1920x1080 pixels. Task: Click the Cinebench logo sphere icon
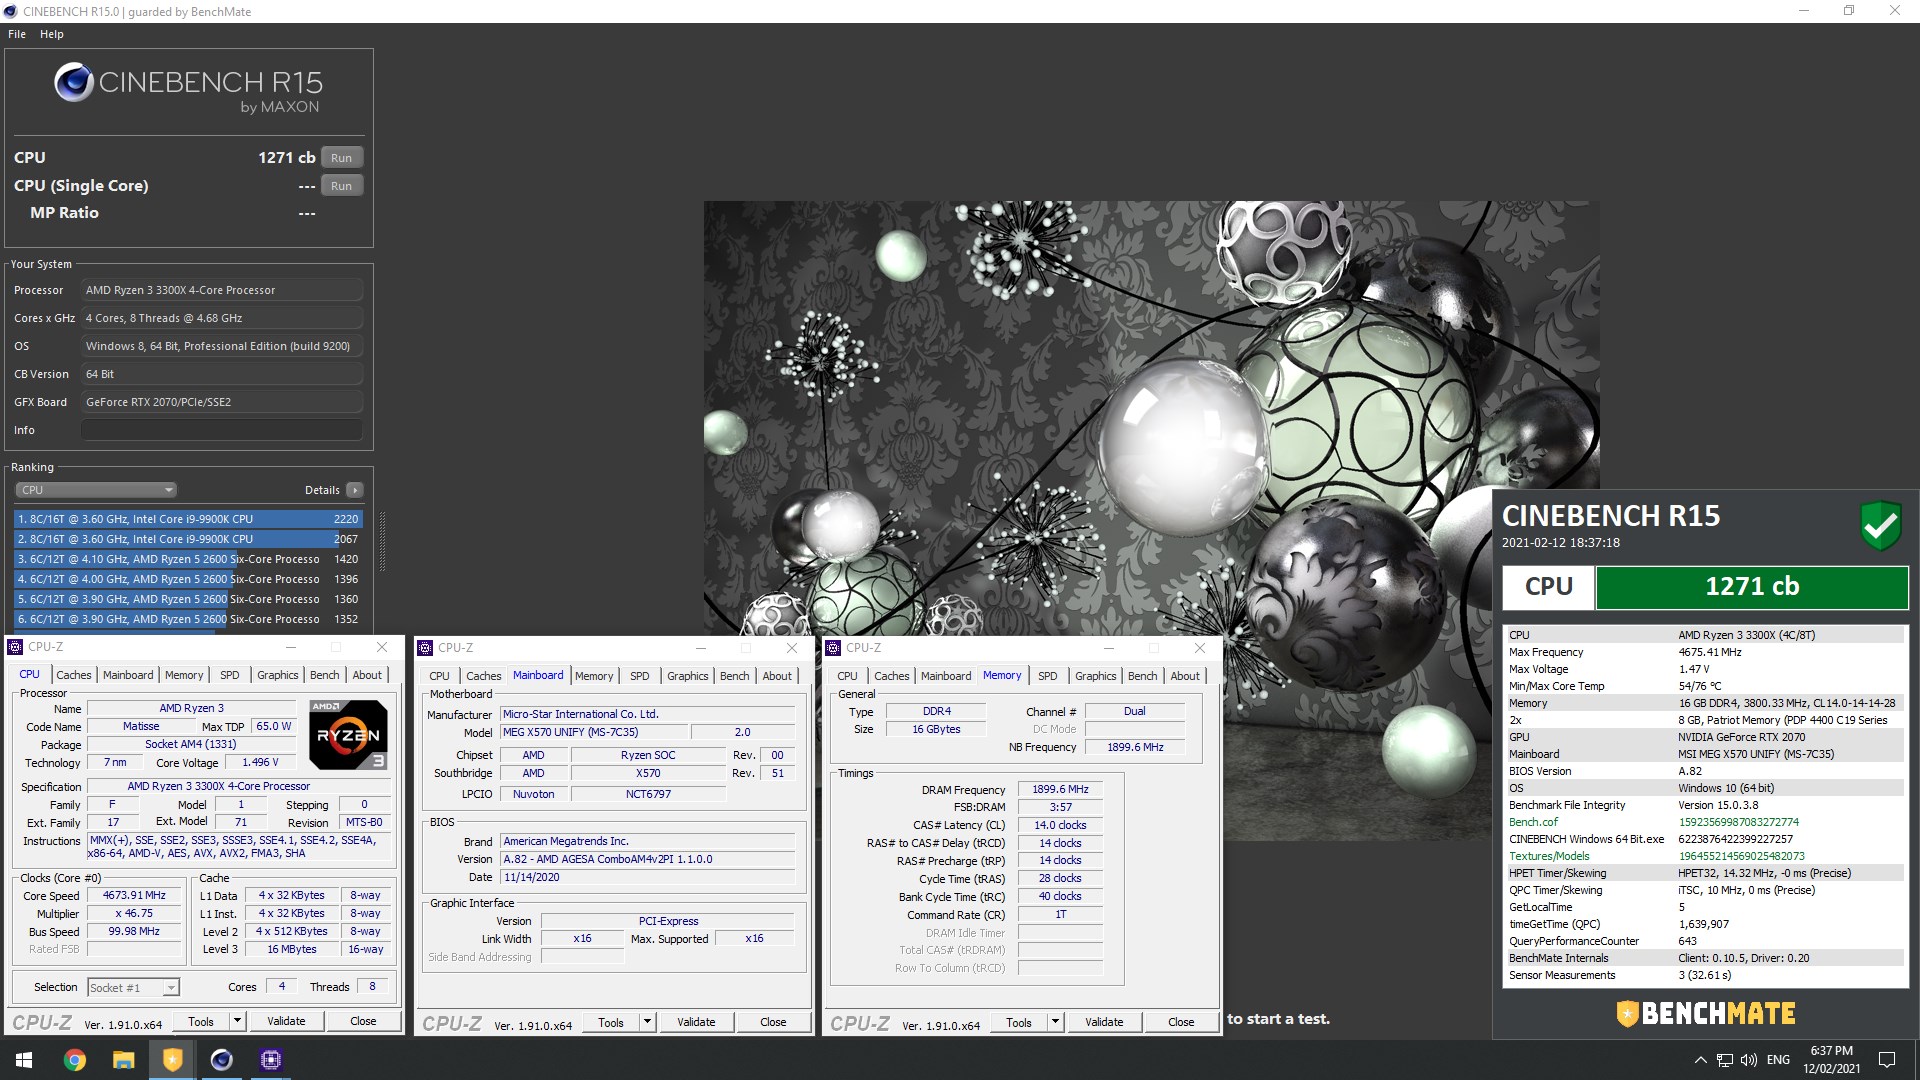tap(74, 82)
